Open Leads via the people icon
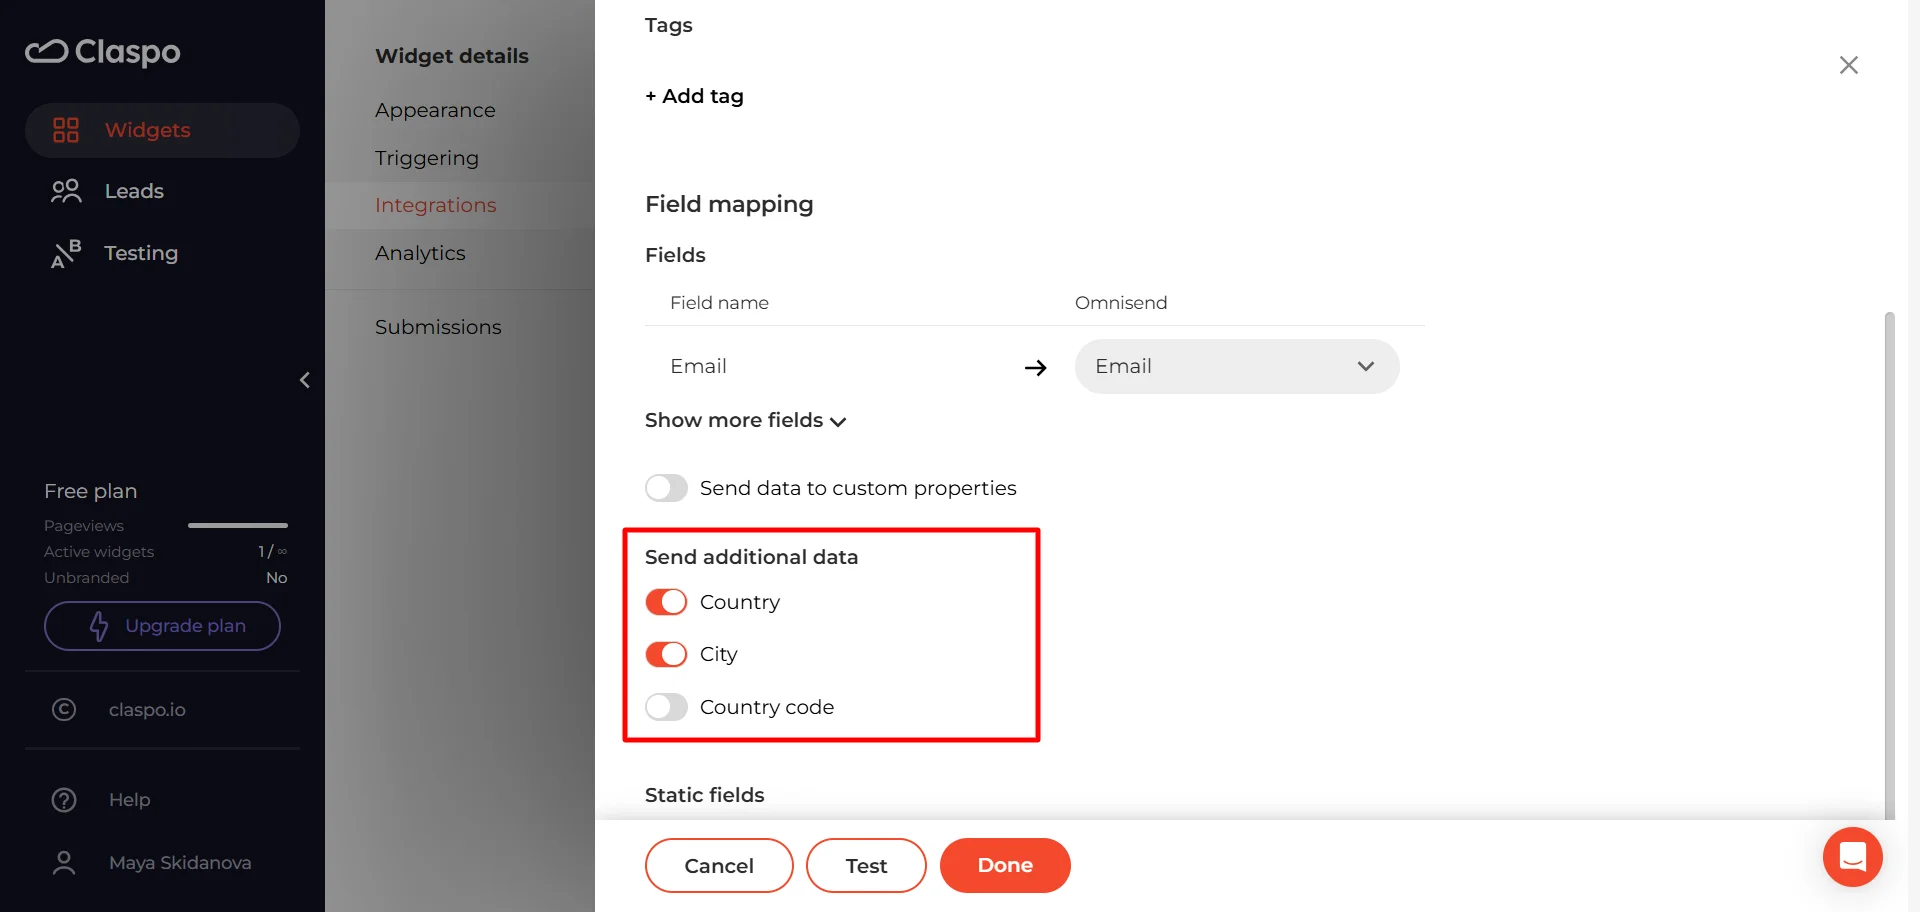The height and width of the screenshot is (912, 1920). (66, 191)
